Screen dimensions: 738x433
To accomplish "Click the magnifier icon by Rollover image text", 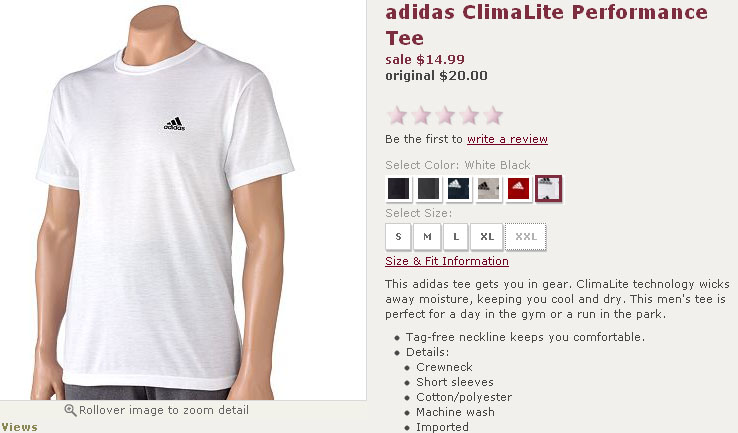I will click(70, 410).
